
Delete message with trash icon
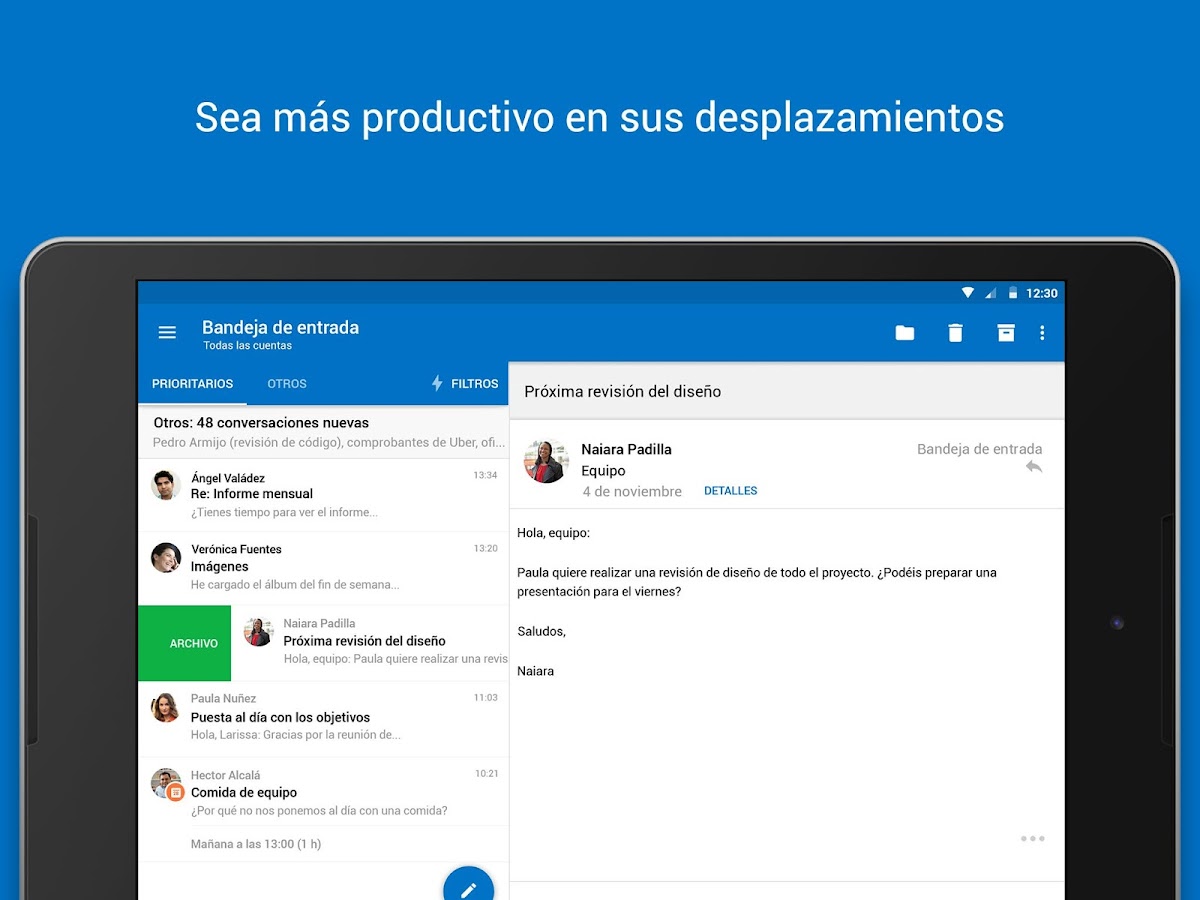click(x=955, y=333)
